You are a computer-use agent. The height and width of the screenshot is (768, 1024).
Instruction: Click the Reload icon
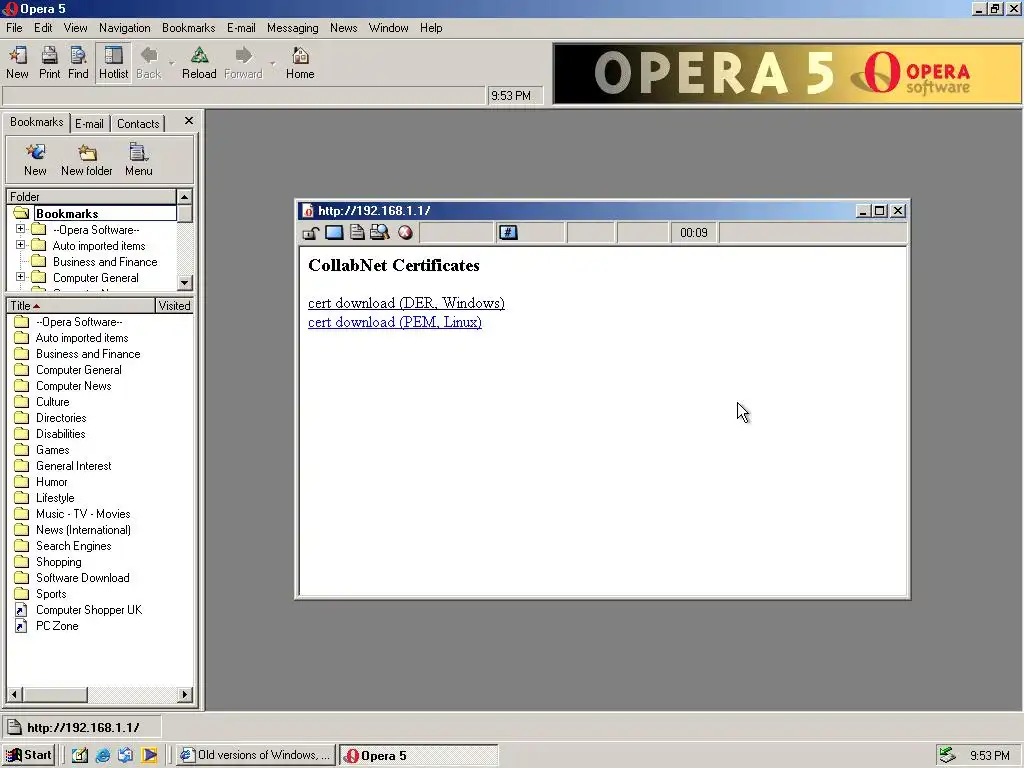pos(199,63)
